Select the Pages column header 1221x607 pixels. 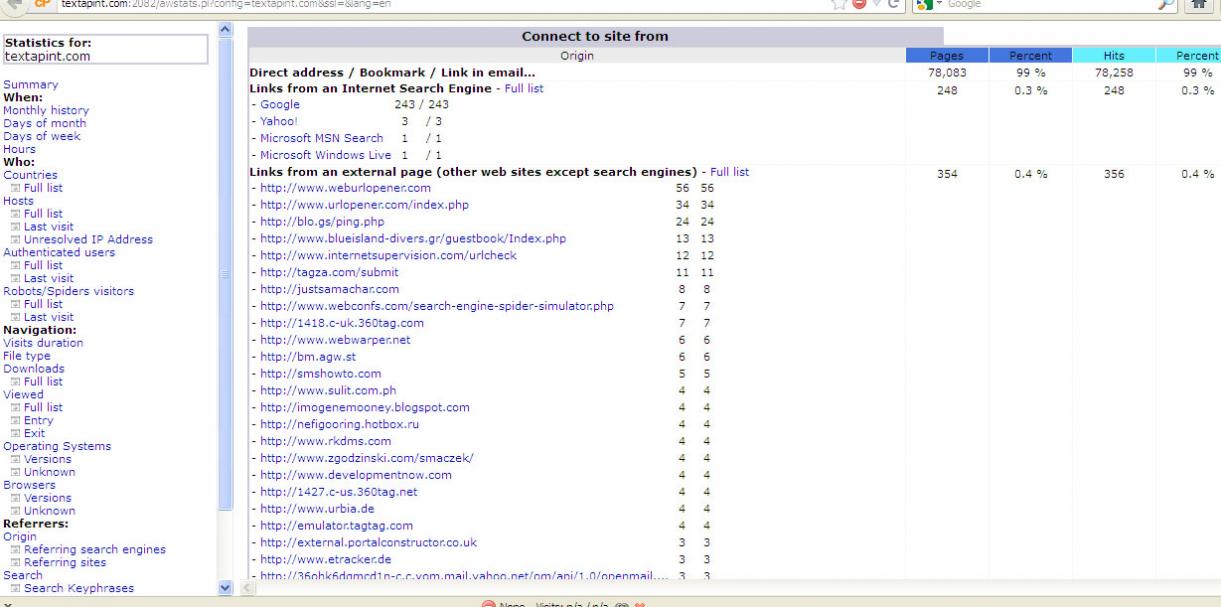click(946, 56)
